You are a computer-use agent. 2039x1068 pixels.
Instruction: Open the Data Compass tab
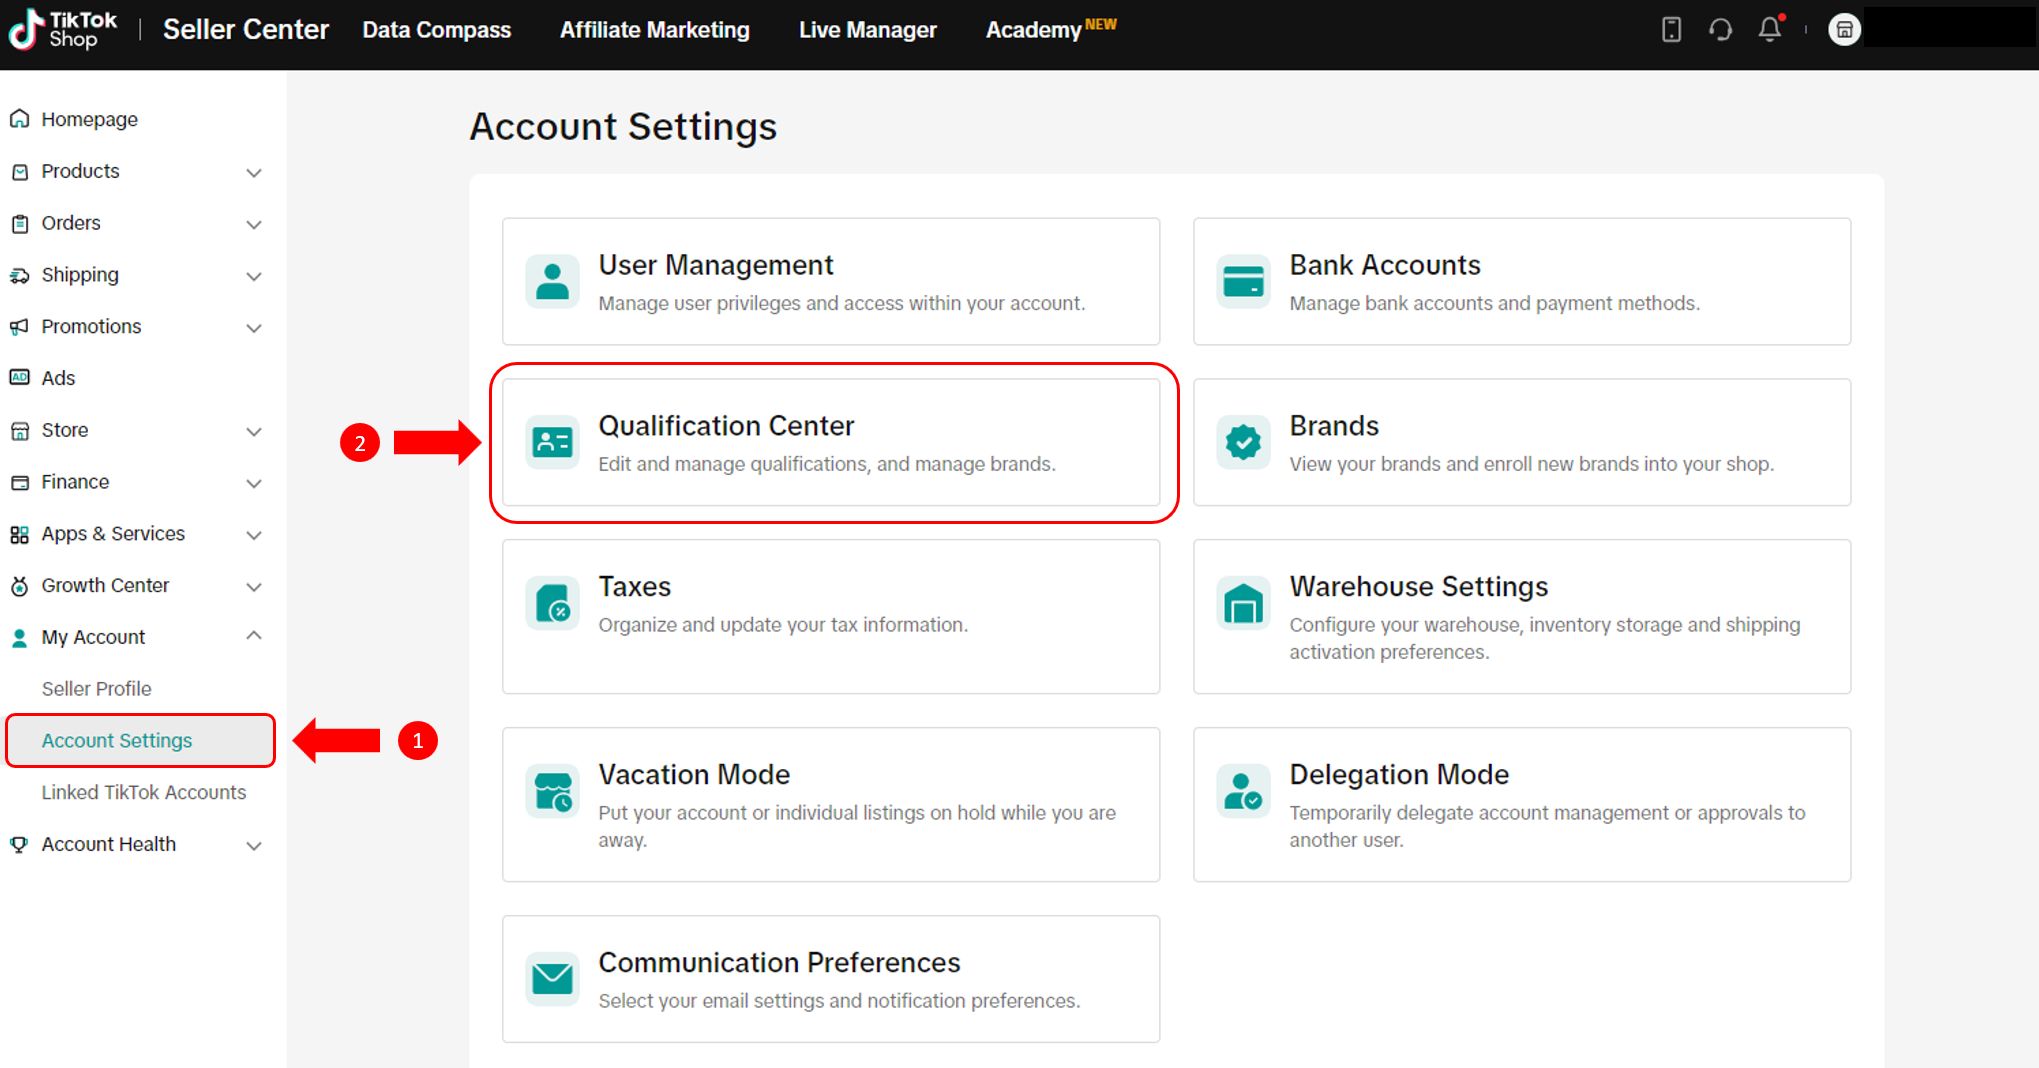436,30
